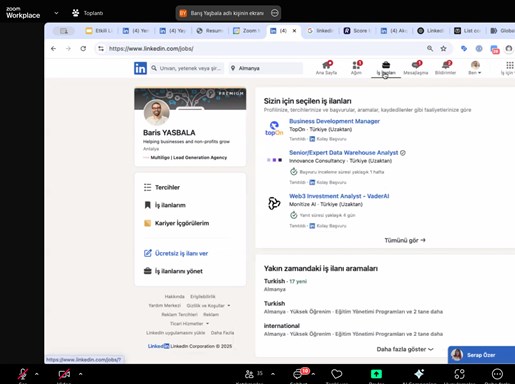Viewport: 515px width, 384px height.
Task: Click the Almanya location field
Action: pos(266,68)
